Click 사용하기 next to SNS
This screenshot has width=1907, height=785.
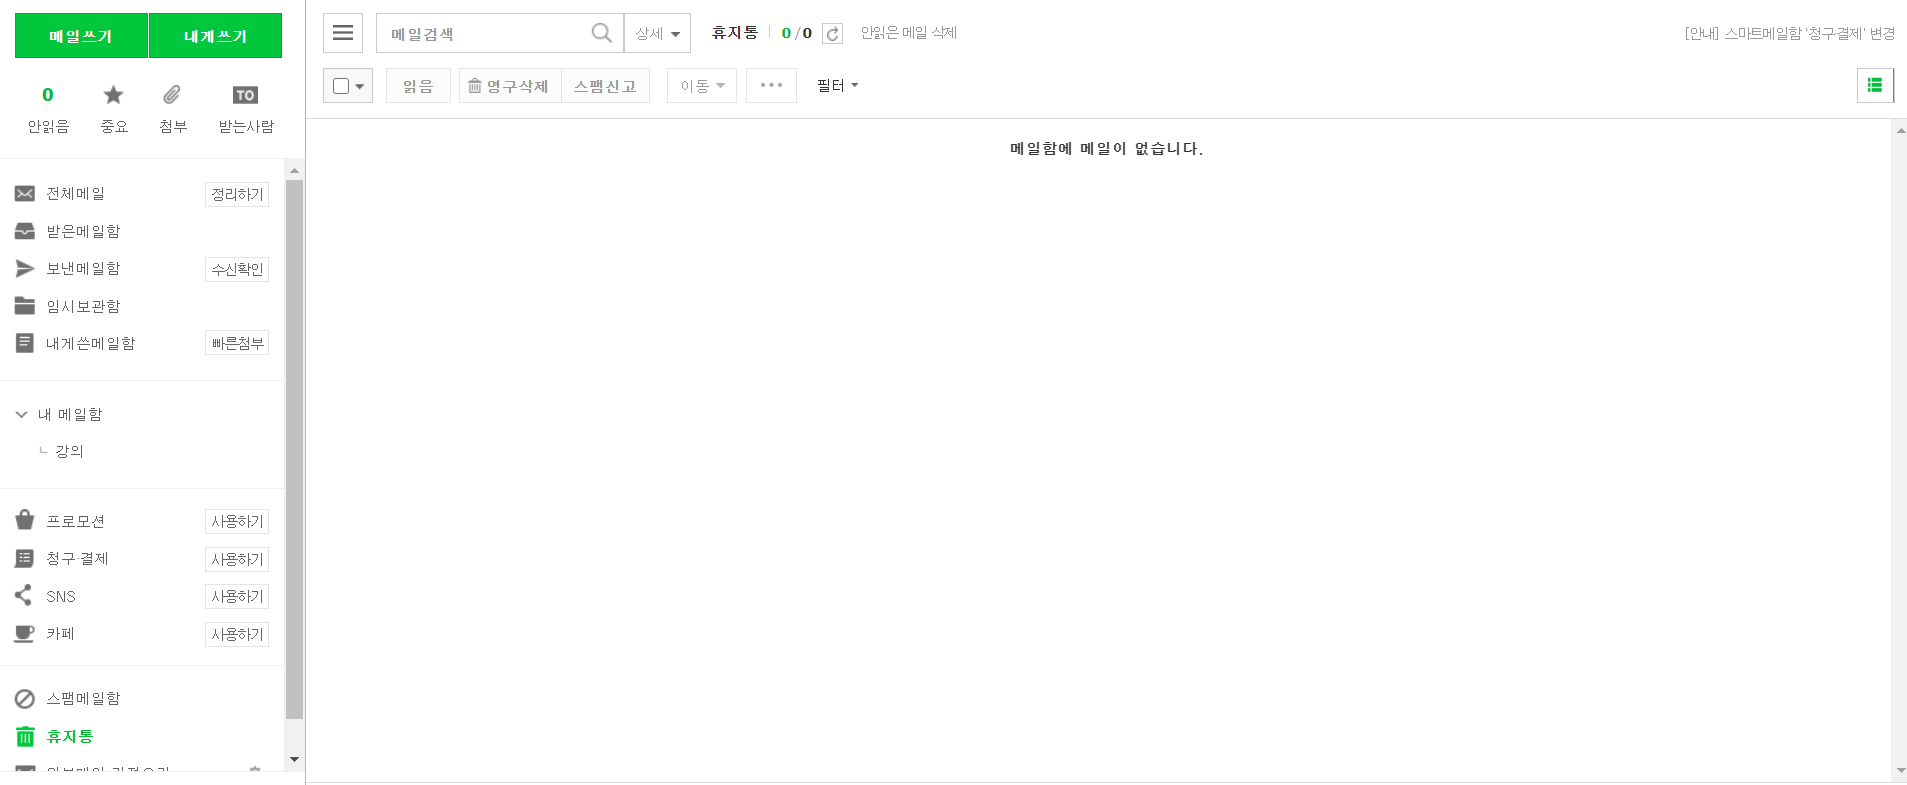pyautogui.click(x=237, y=596)
